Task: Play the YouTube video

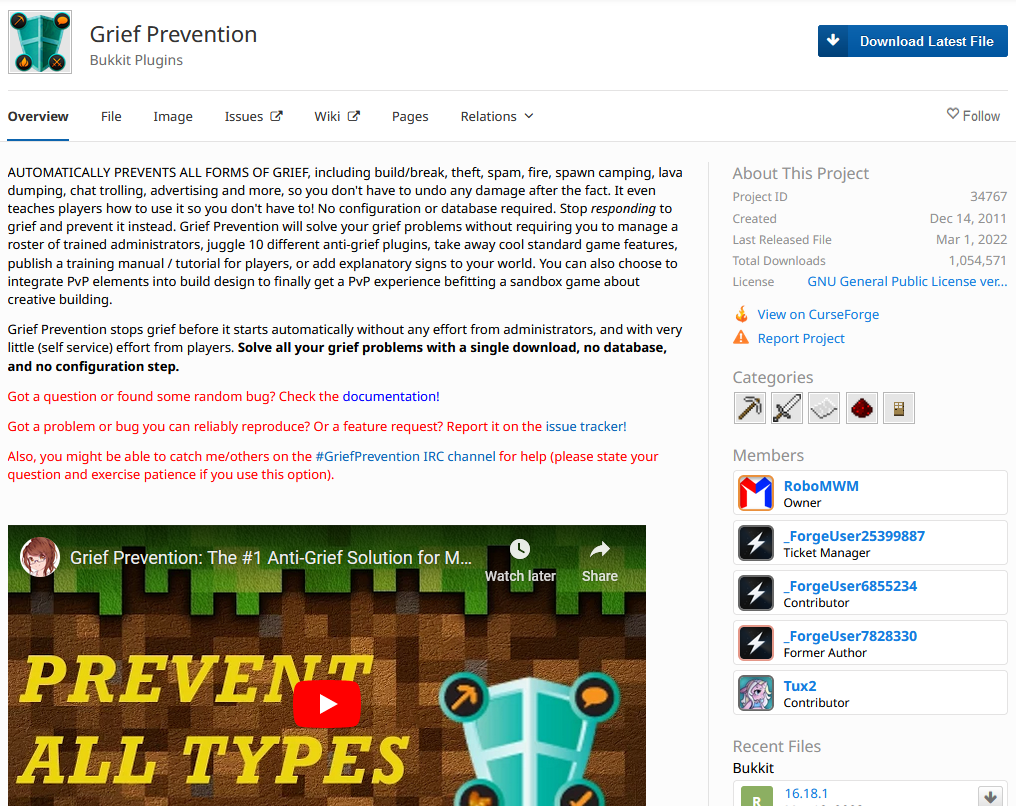Action: [327, 704]
